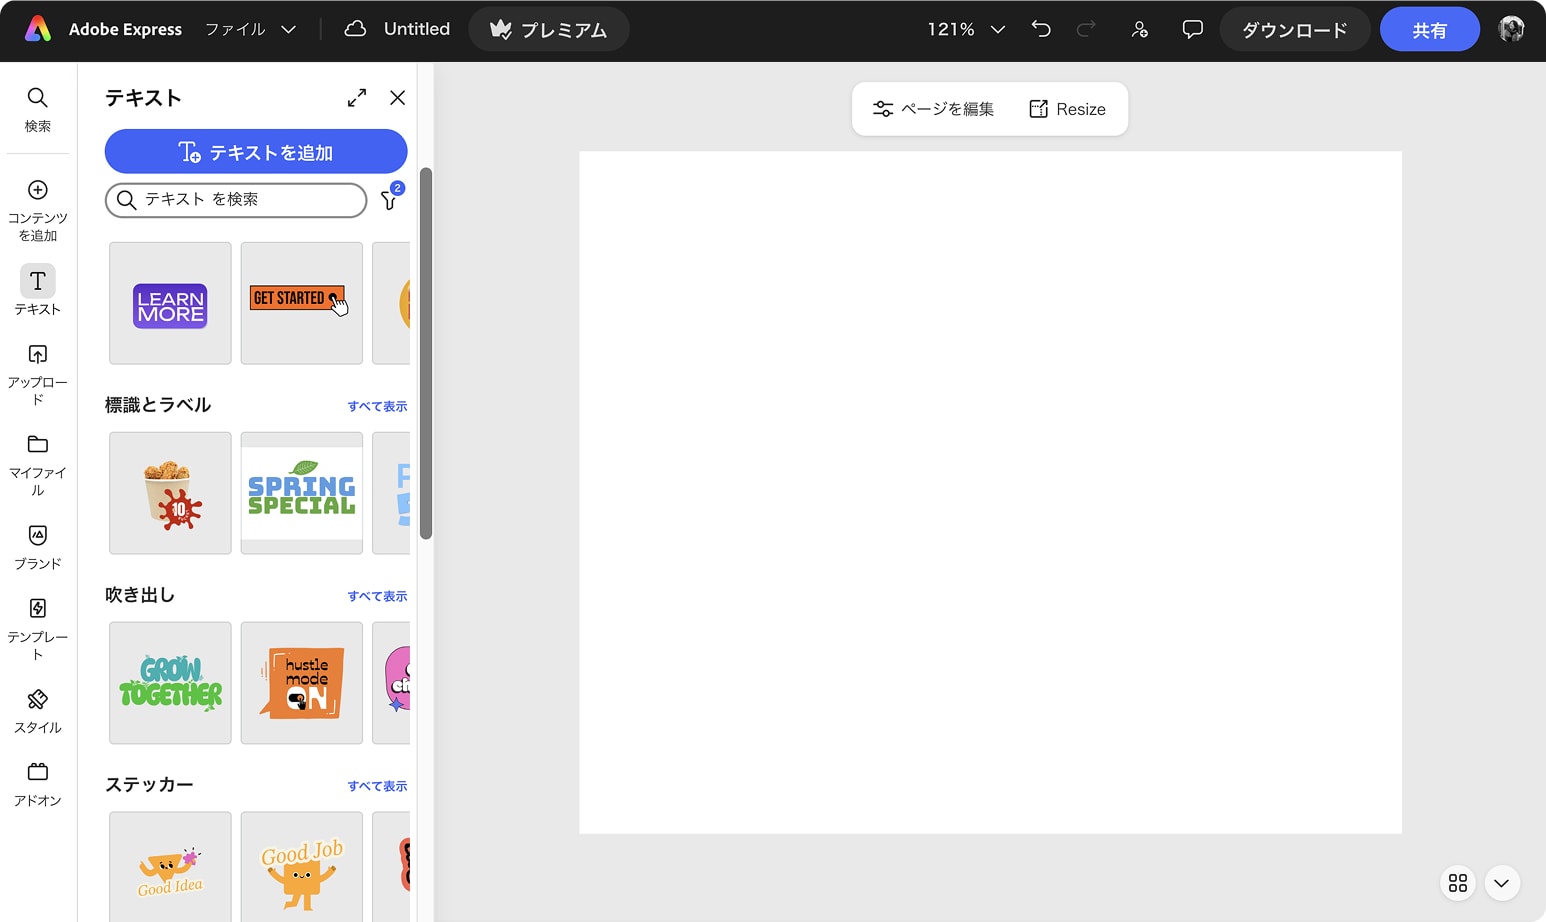Expand the bottom-right chevron menu

[1501, 883]
